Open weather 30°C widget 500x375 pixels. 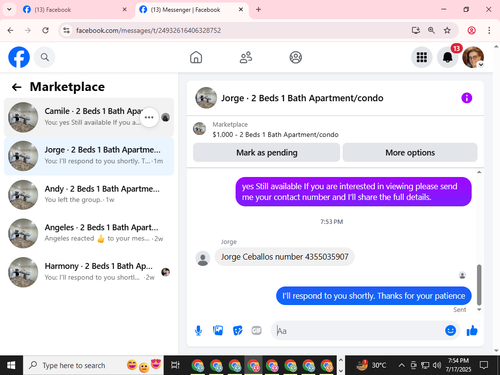click(371, 365)
